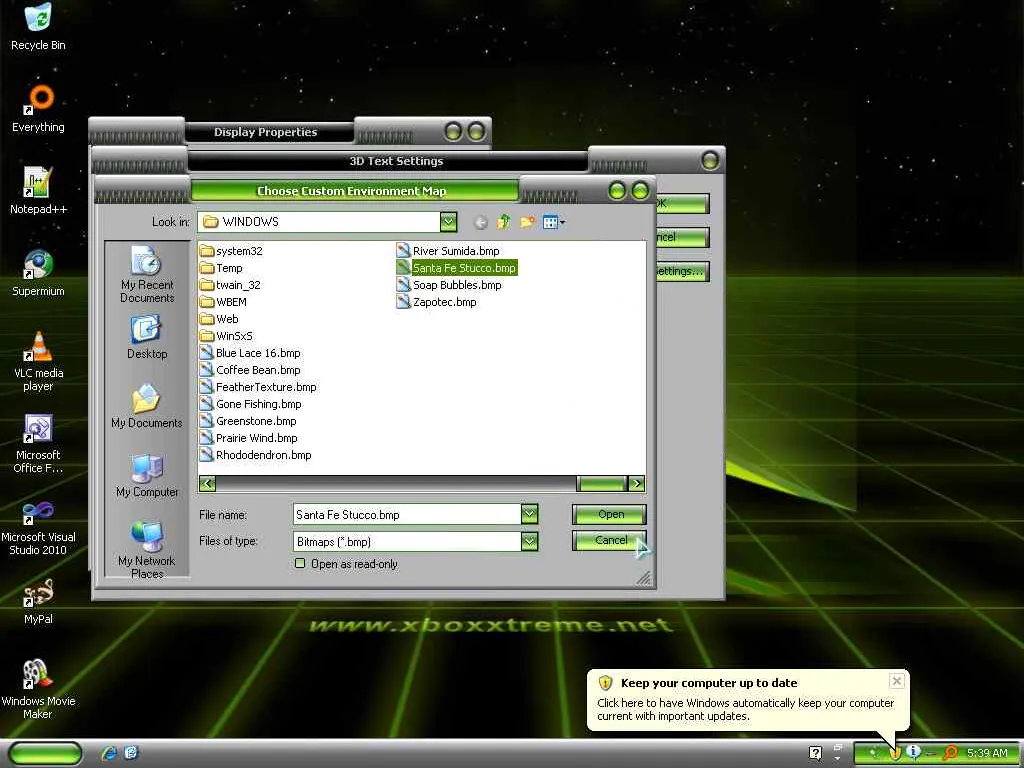Open the View Menu button
Screen dimensions: 1024x768
554,223
